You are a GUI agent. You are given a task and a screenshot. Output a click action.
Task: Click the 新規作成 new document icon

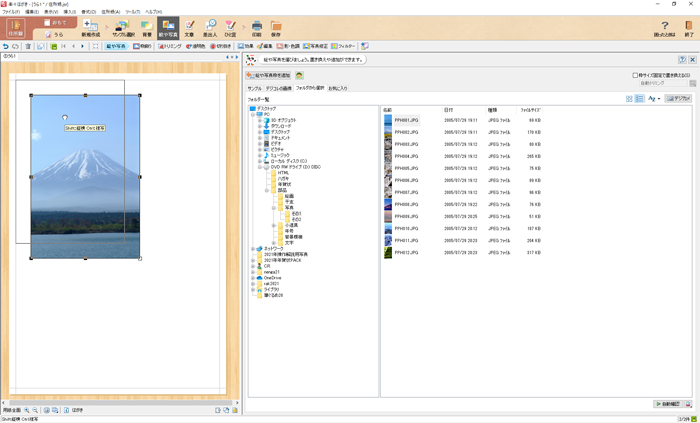click(x=90, y=26)
